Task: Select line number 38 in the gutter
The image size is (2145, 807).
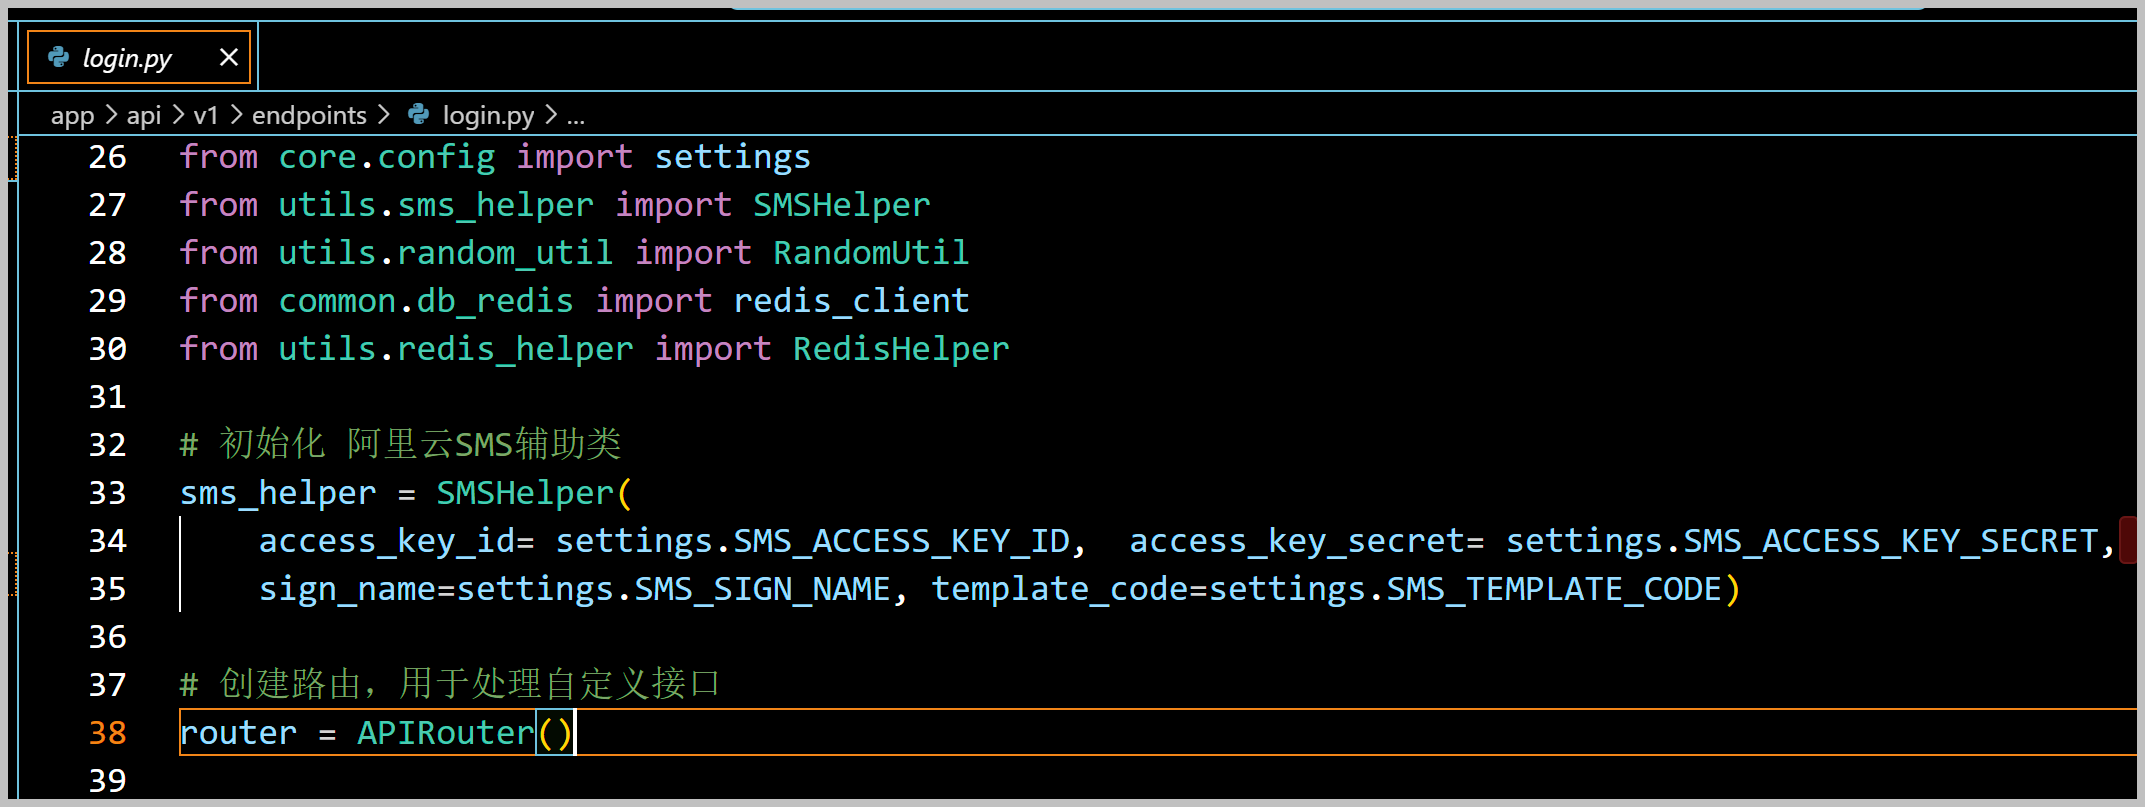Action: [108, 733]
